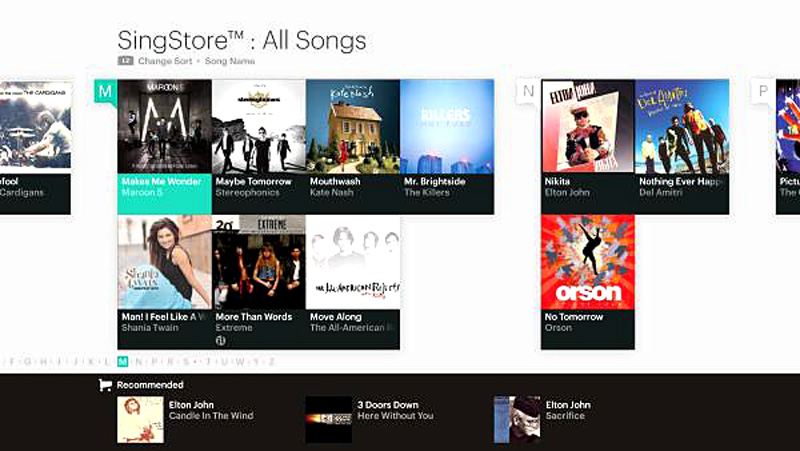Image resolution: width=800 pixels, height=451 pixels.
Task: Click the info icon under More Than Words
Action: point(220,341)
